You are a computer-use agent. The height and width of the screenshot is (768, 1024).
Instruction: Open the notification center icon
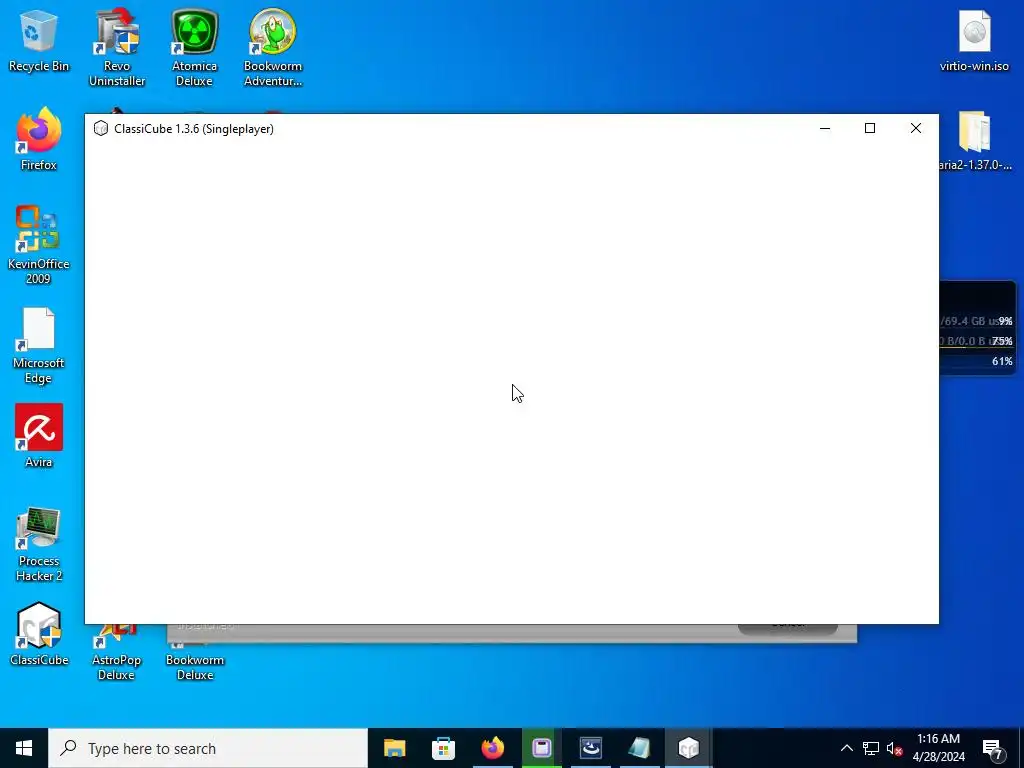(993, 748)
